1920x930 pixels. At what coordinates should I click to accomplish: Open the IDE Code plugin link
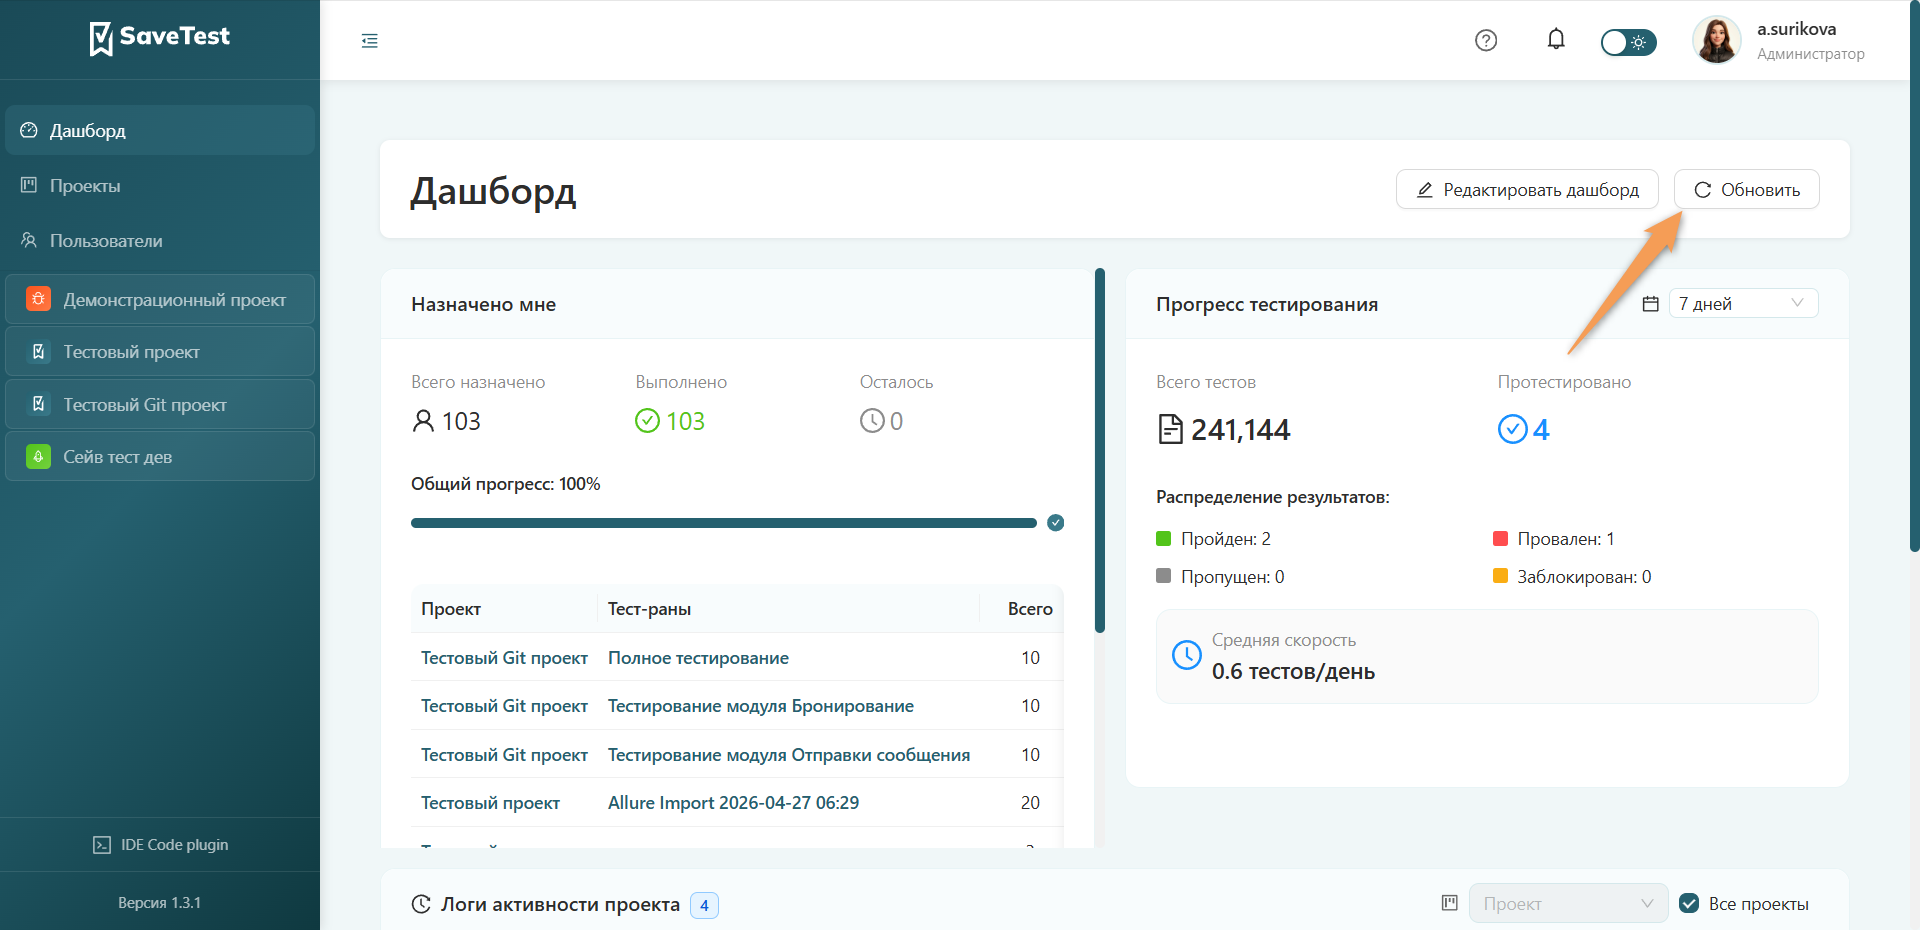coord(160,845)
